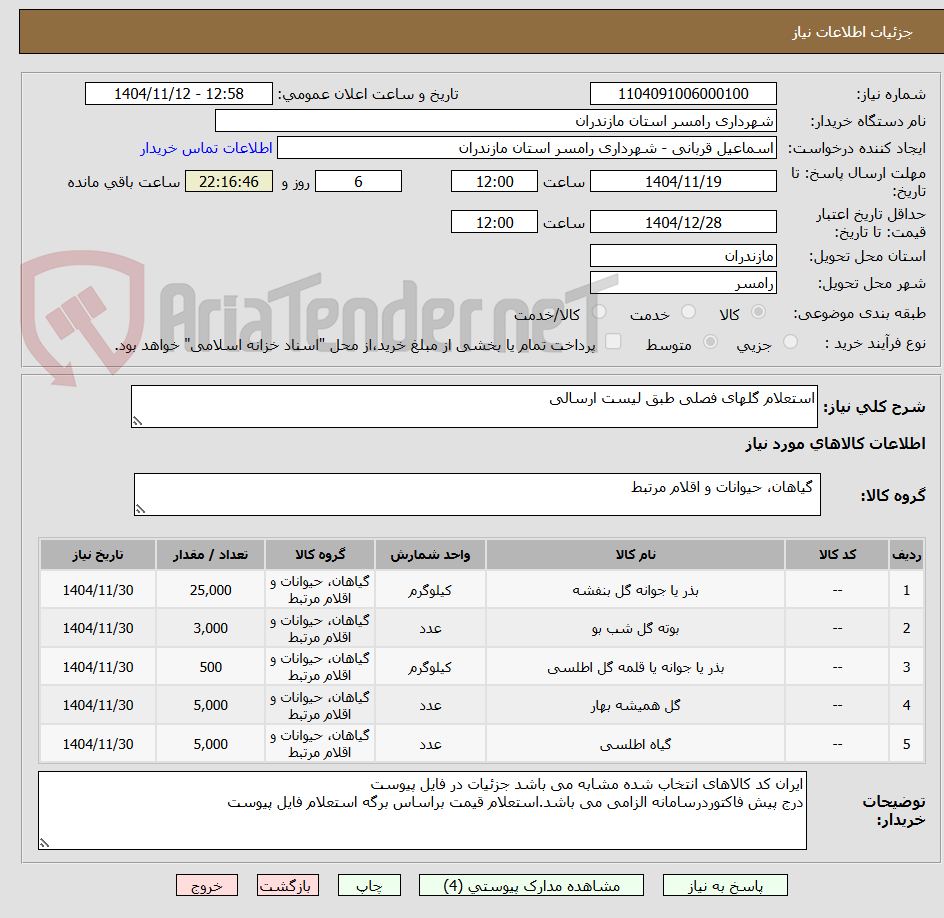Click the row بوته گل شب بو
The width and height of the screenshot is (944, 918).
[x=482, y=628]
